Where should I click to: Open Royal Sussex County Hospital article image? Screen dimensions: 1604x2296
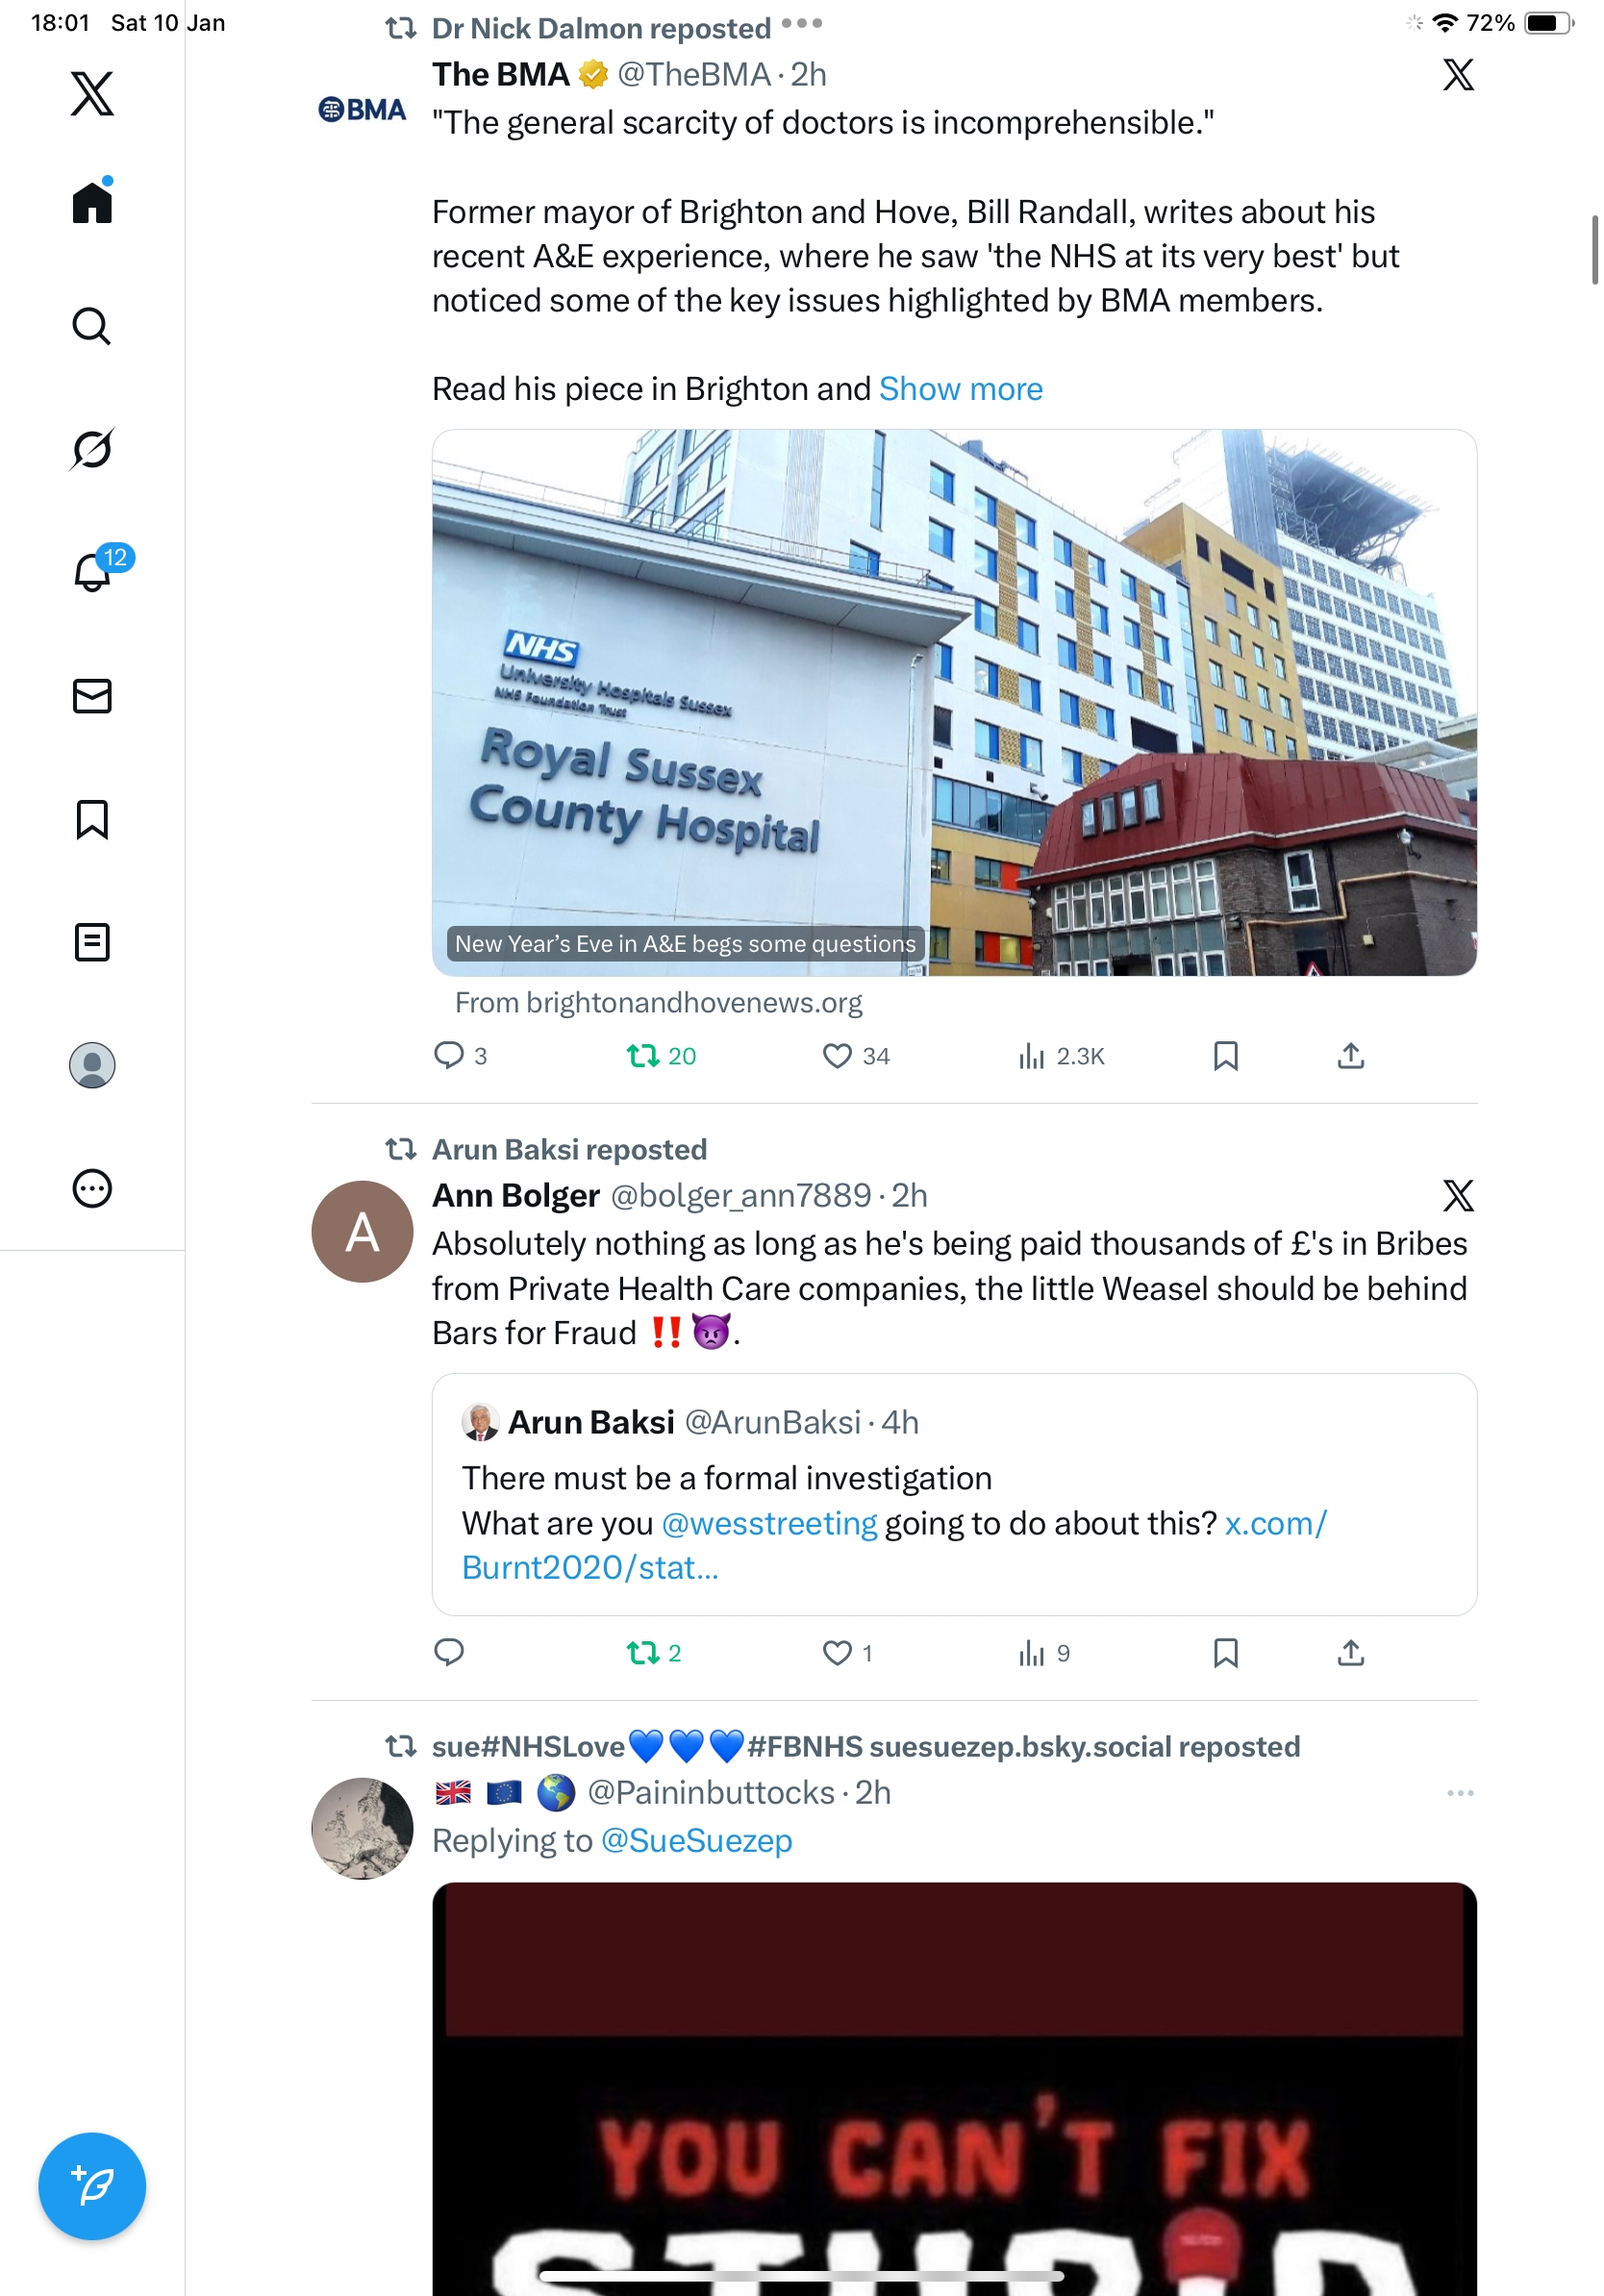[954, 702]
